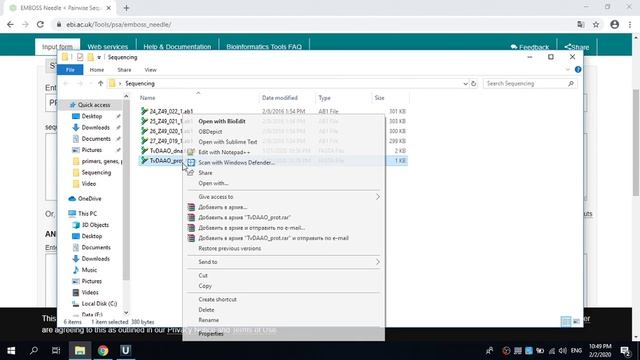The height and width of the screenshot is (360, 640).
Task: Open Chrome from the taskbar
Action: point(103,351)
